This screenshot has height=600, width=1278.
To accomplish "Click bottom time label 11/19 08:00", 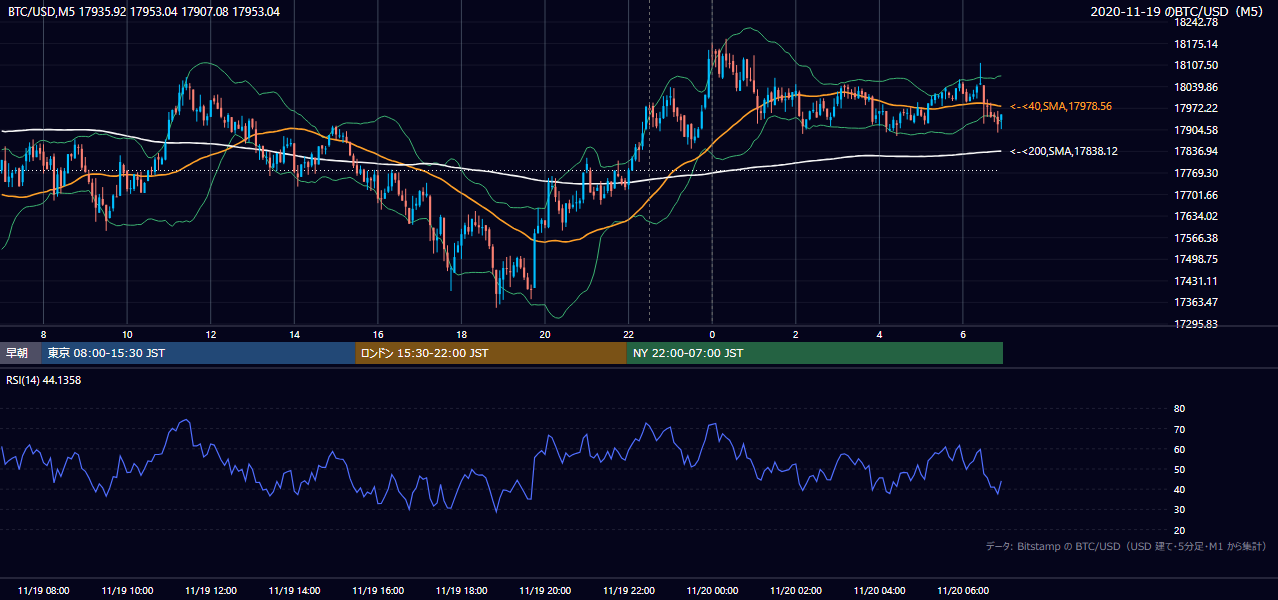I will 43,591.
